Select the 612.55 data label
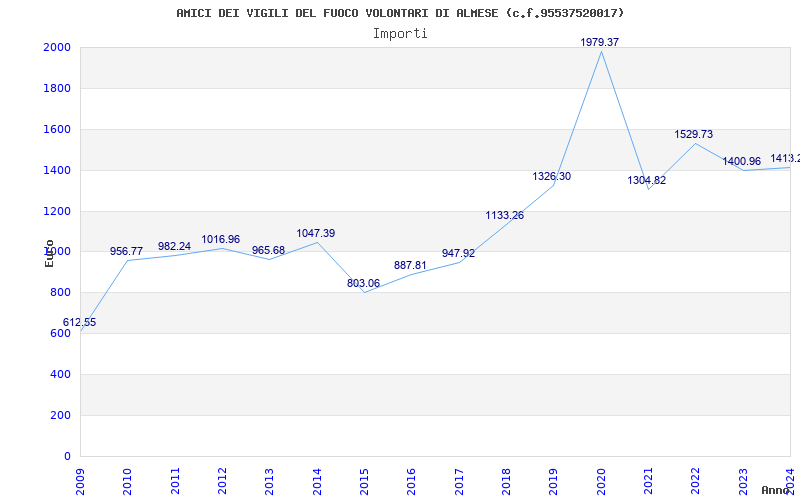The image size is (800, 500). point(80,322)
